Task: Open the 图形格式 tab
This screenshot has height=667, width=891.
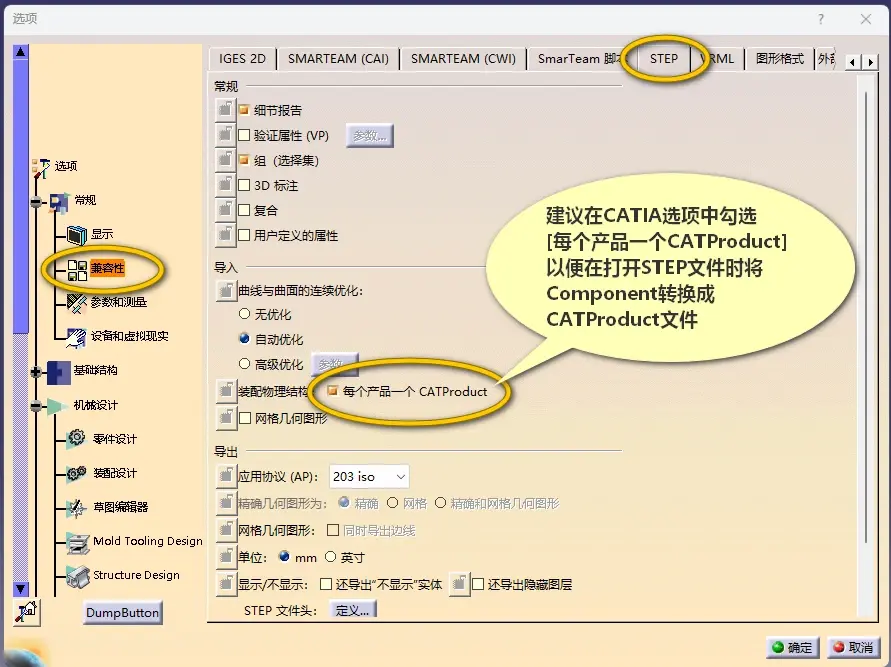Action: point(780,59)
